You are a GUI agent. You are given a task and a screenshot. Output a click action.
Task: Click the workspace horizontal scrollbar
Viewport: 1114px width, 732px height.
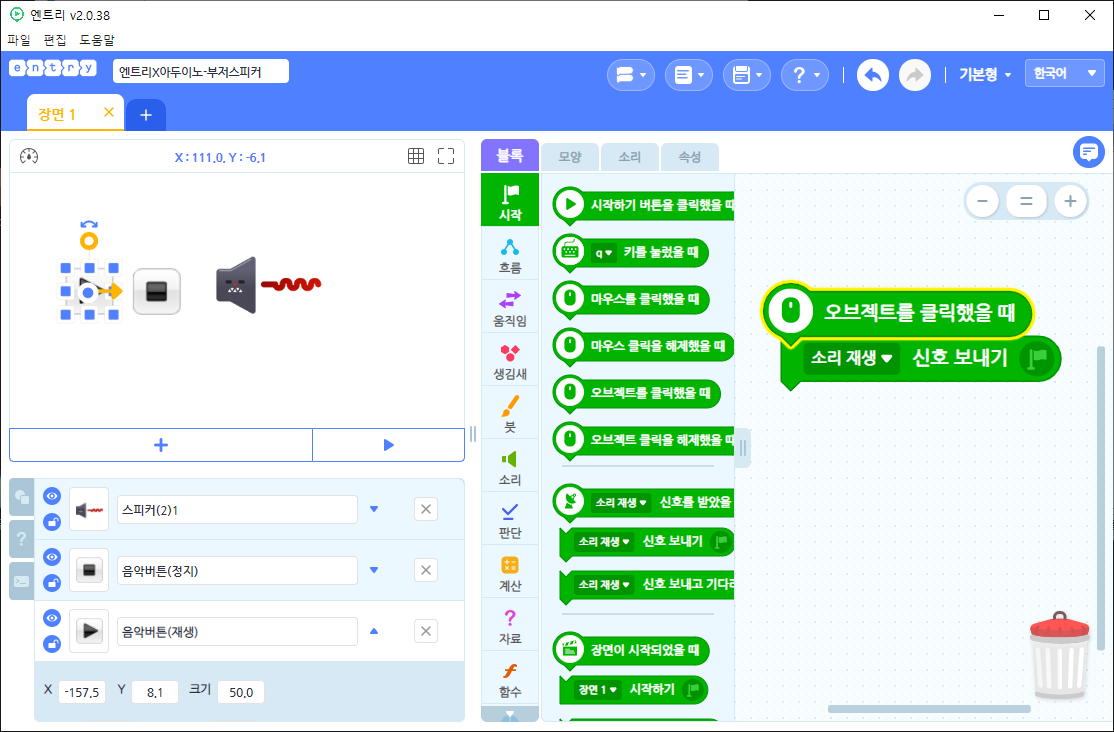pyautogui.click(x=929, y=709)
